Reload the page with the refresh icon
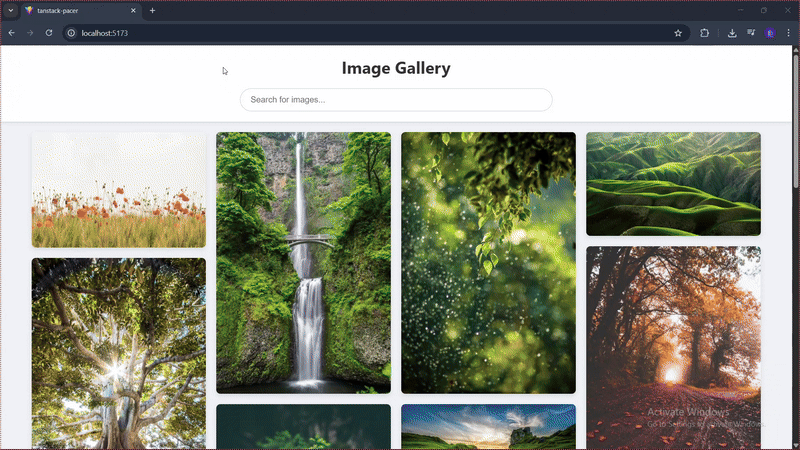Image resolution: width=800 pixels, height=450 pixels. click(49, 33)
